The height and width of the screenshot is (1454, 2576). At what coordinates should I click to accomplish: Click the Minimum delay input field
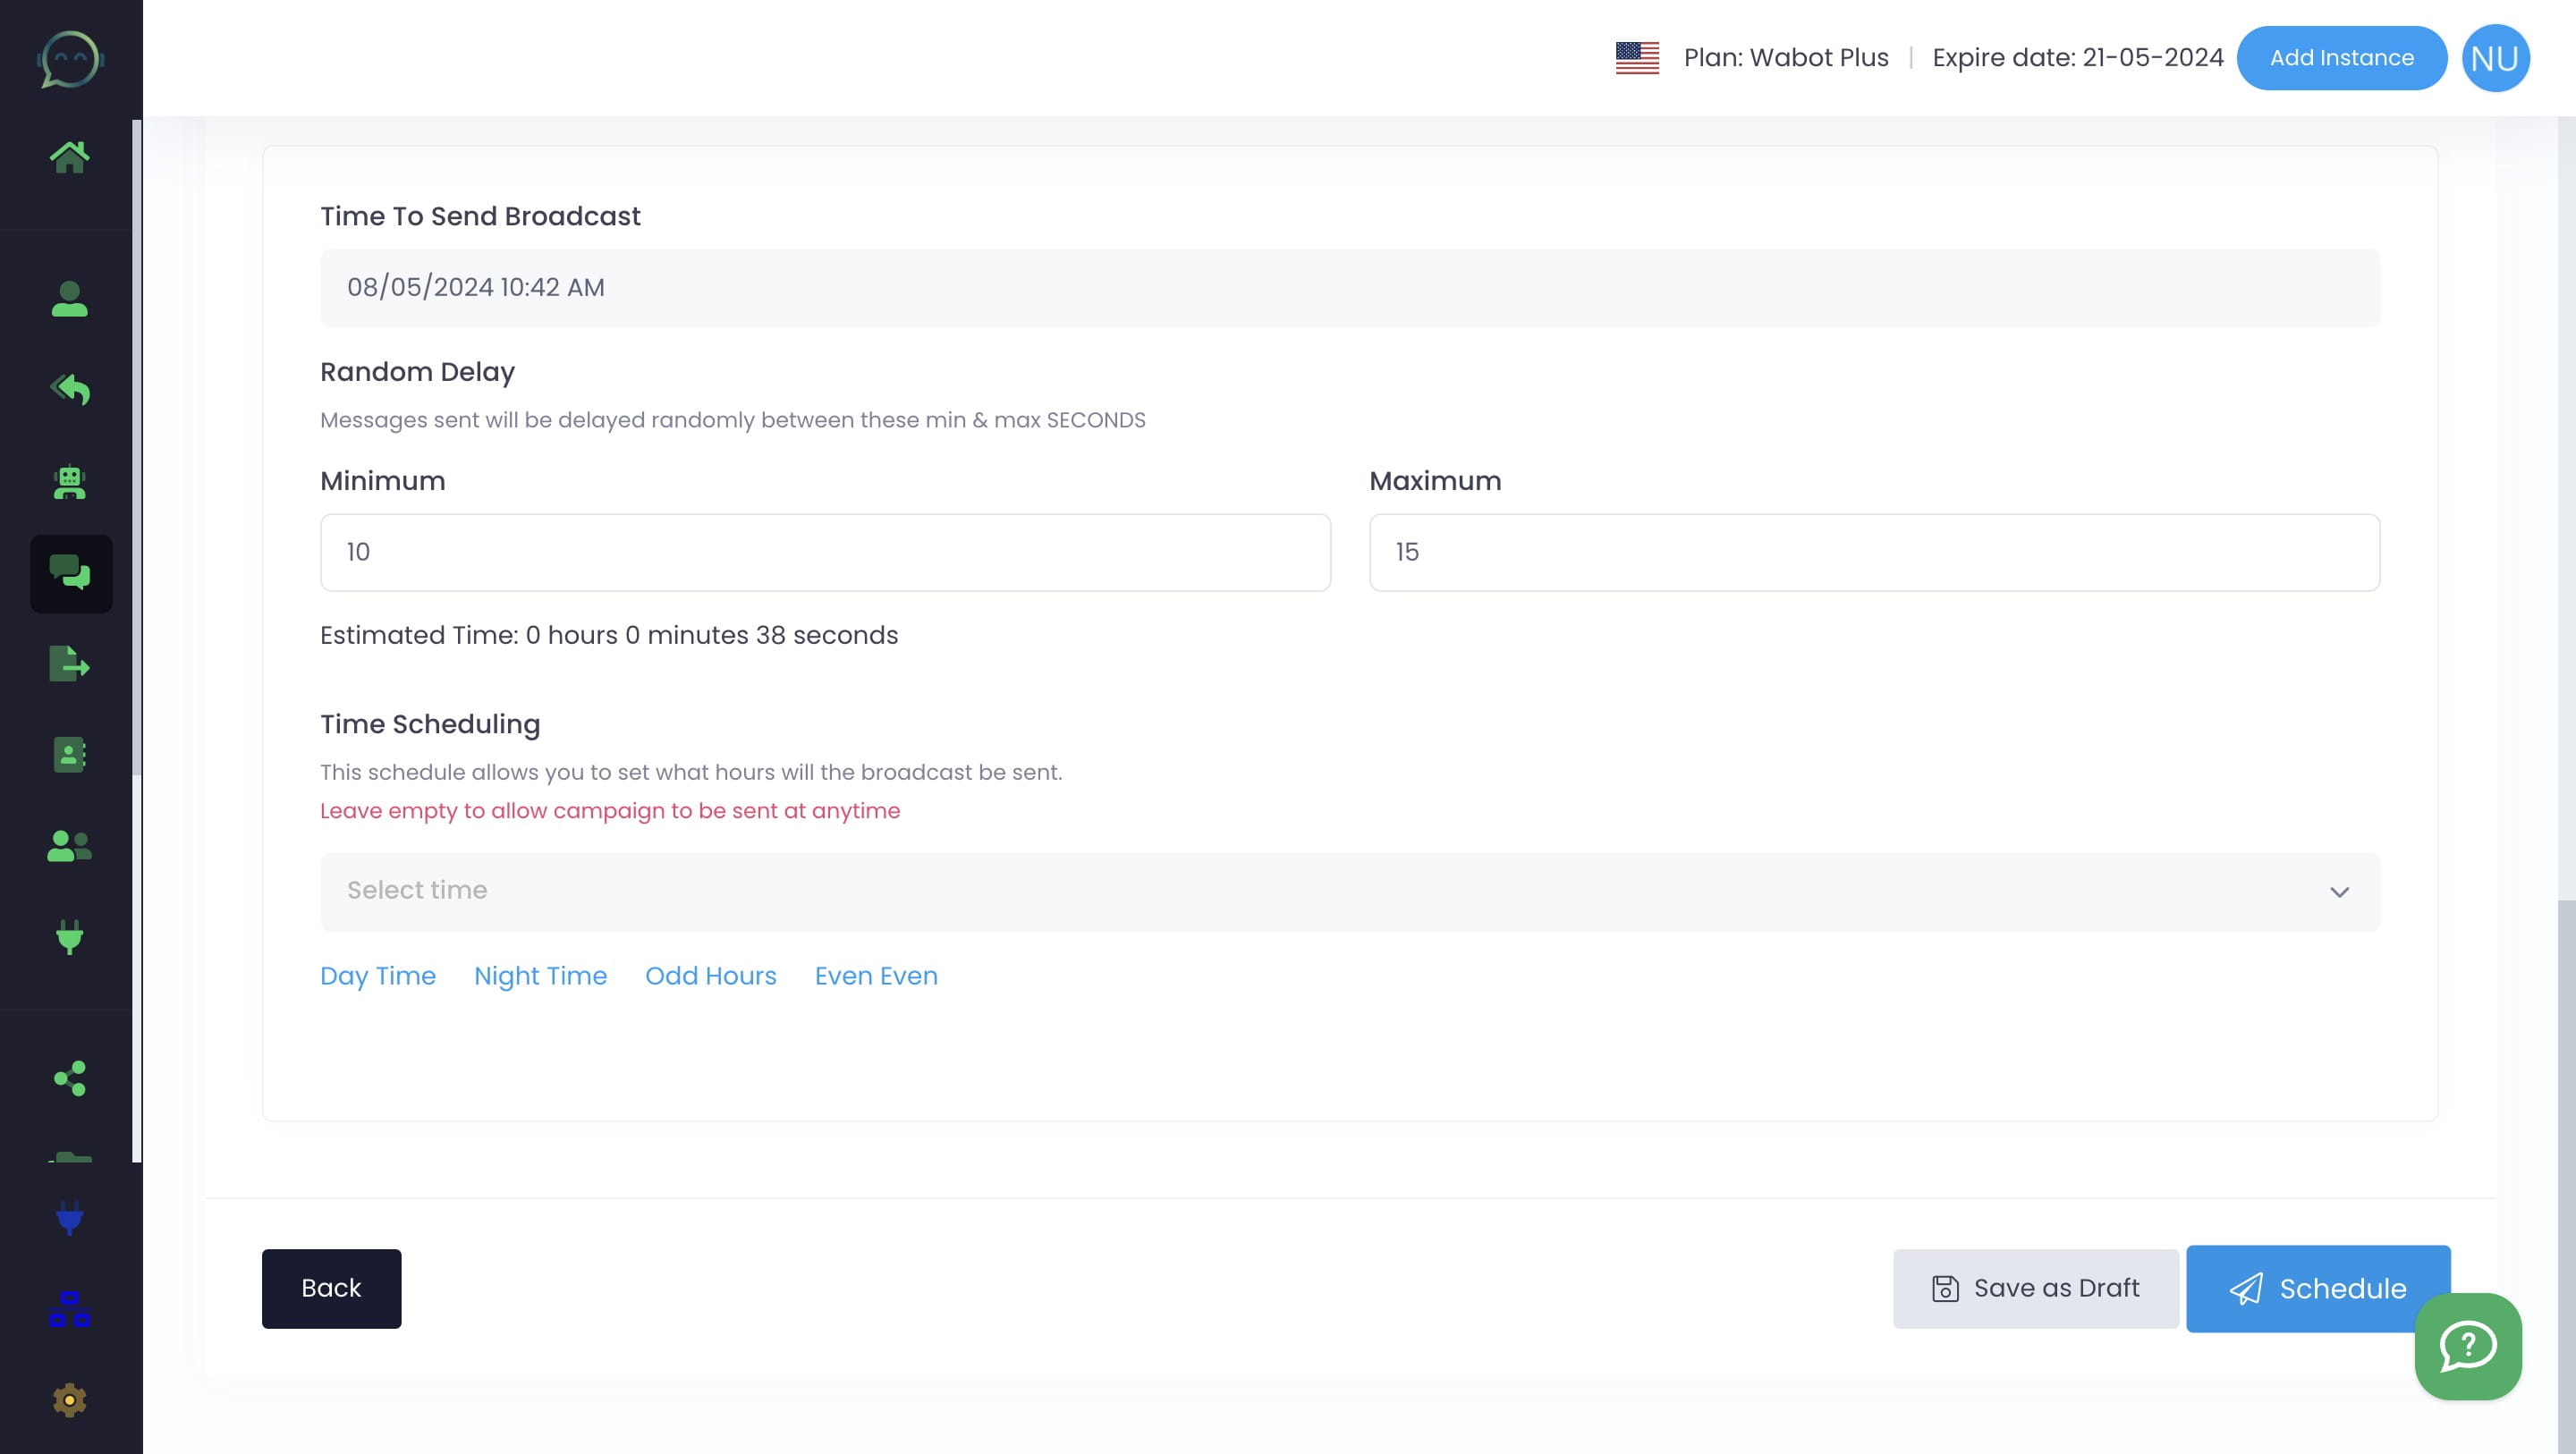pyautogui.click(x=826, y=552)
